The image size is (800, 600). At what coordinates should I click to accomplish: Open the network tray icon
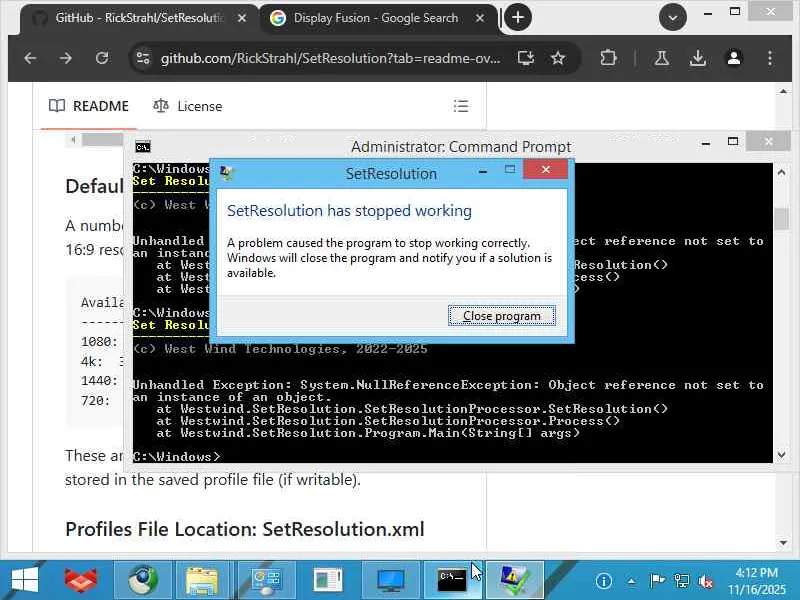[682, 581]
